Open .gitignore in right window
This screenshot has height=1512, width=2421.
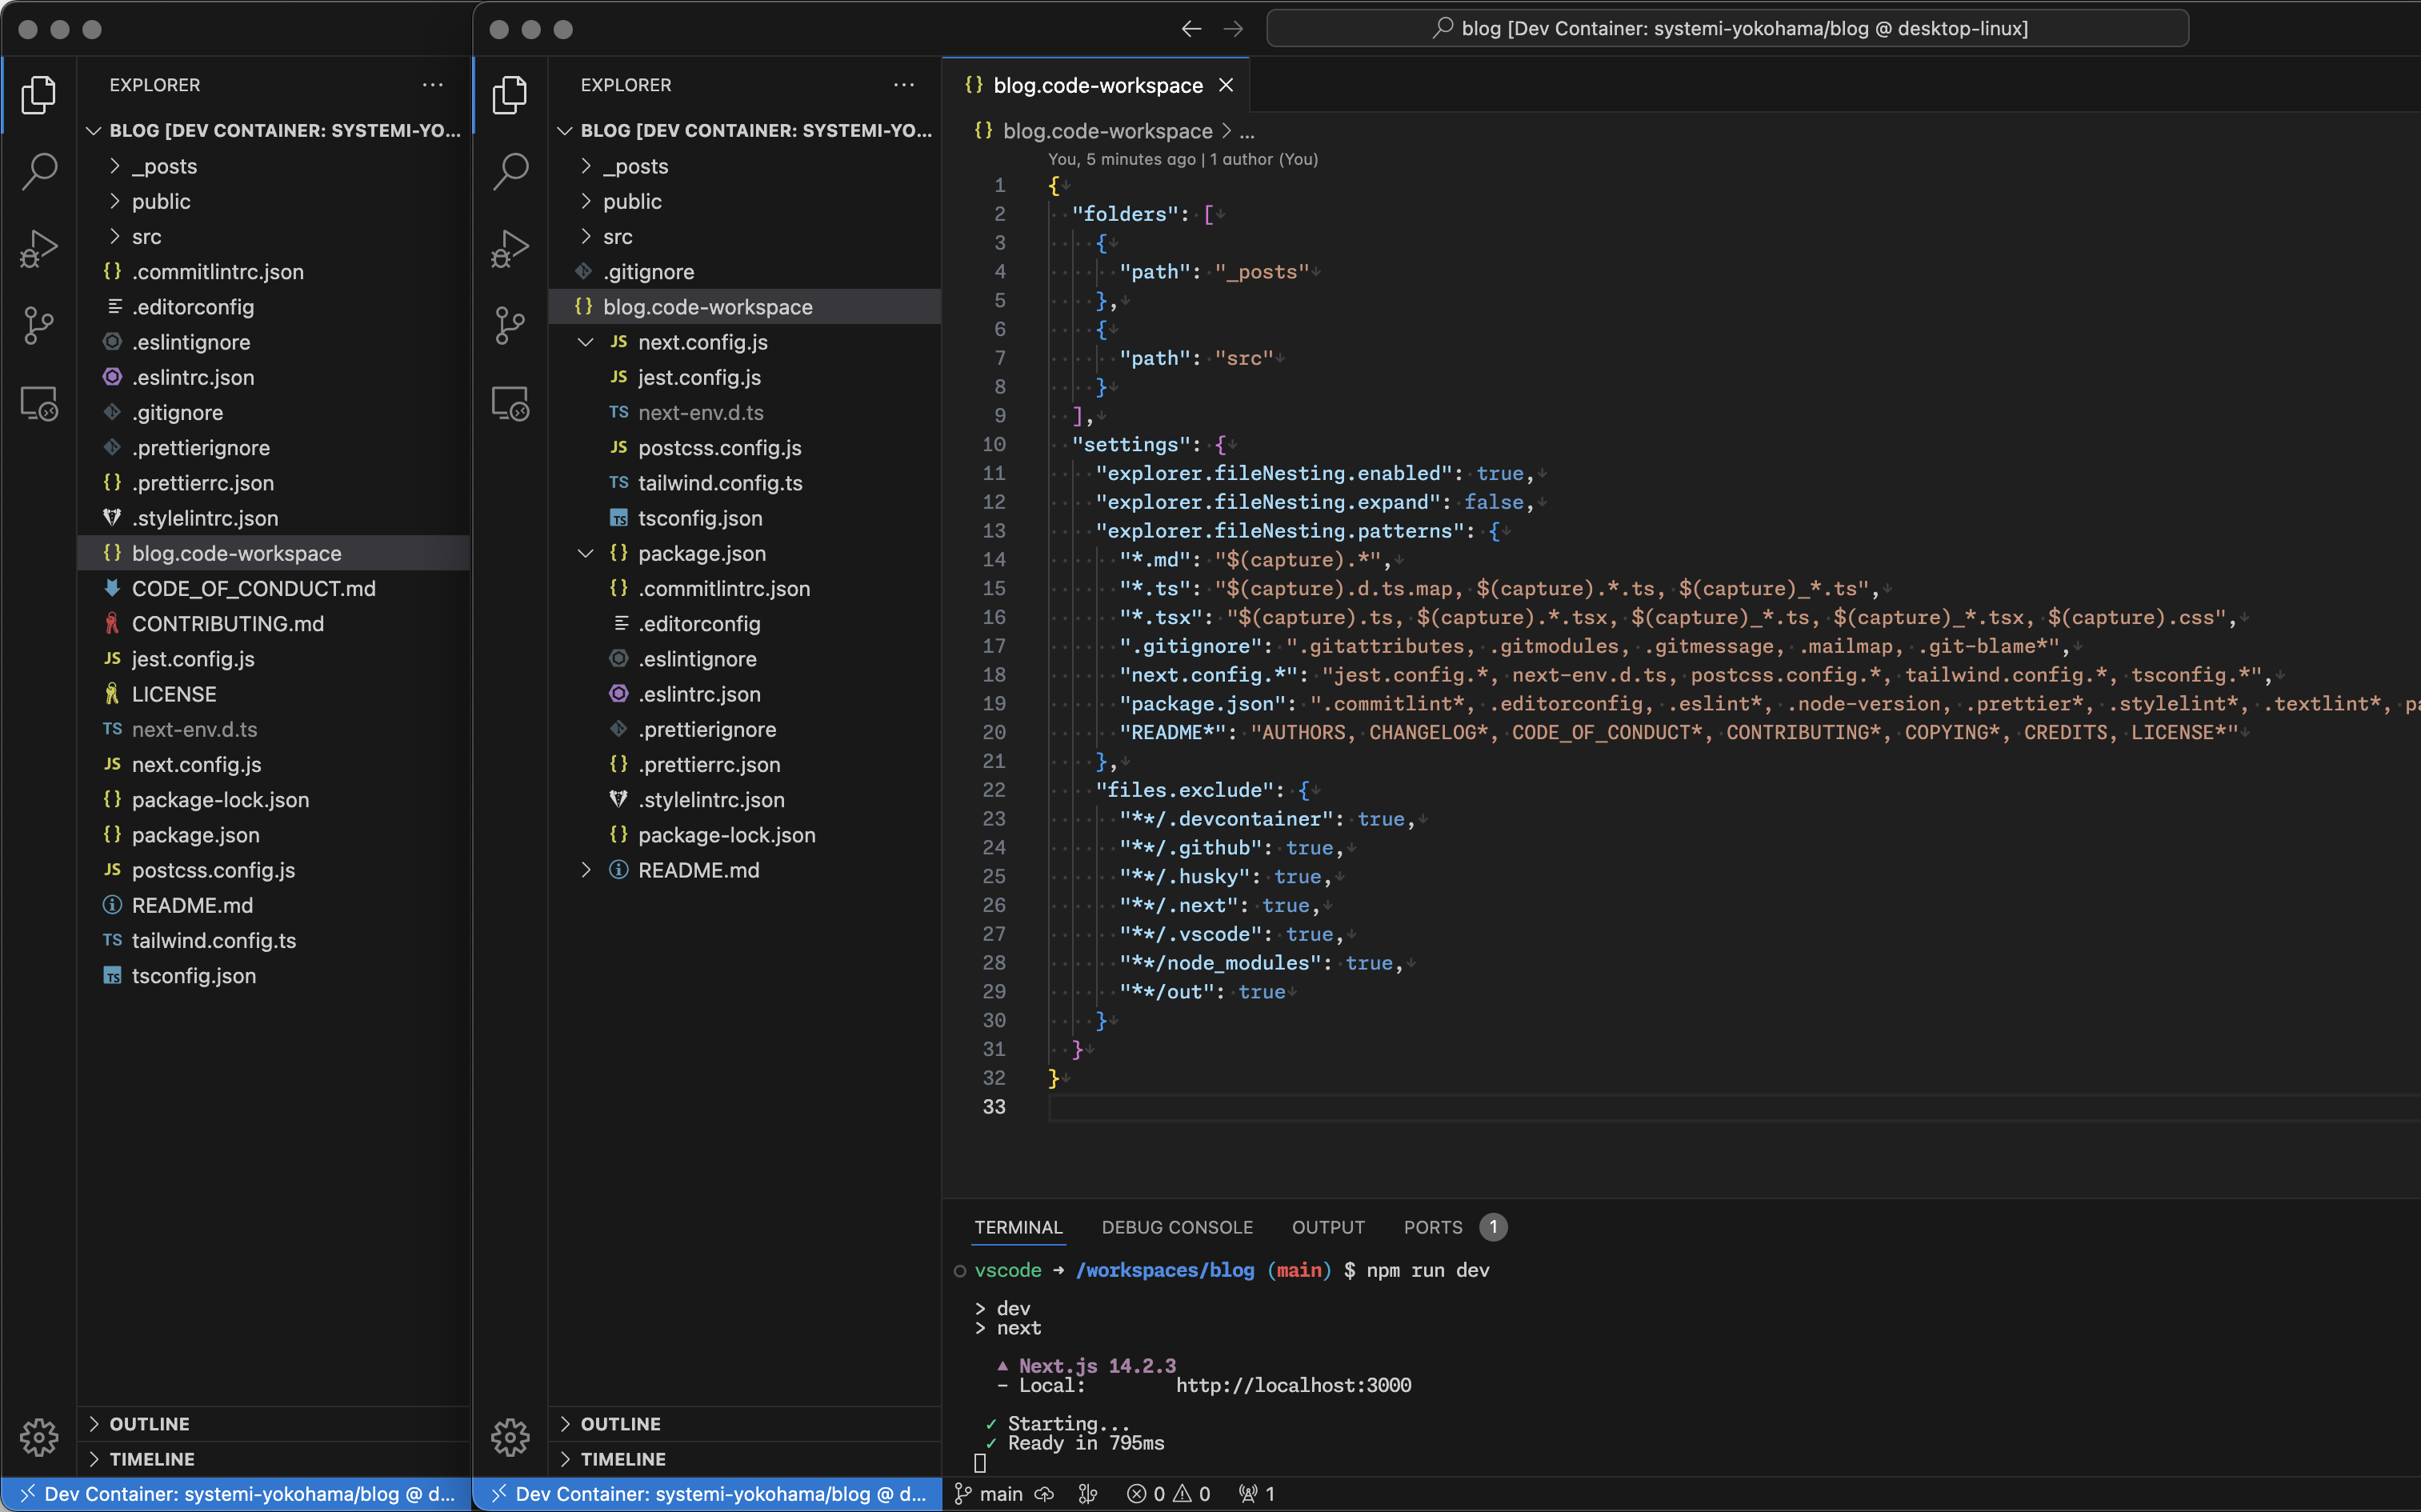pyautogui.click(x=745, y=272)
